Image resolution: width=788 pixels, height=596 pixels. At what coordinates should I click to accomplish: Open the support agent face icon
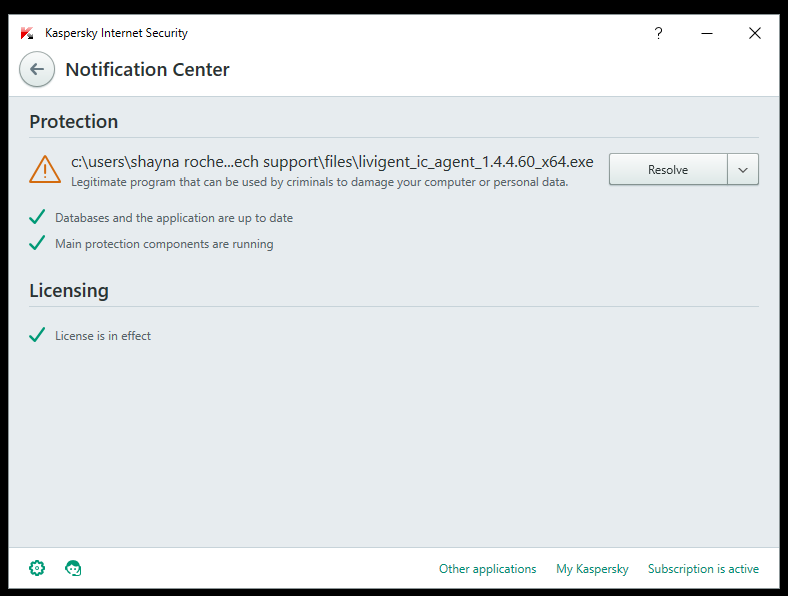[x=73, y=568]
